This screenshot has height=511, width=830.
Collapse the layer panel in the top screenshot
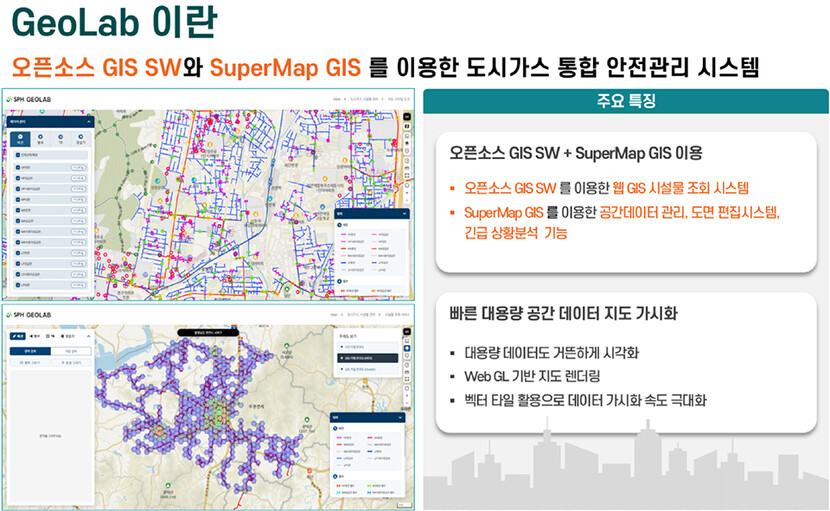coord(88,122)
